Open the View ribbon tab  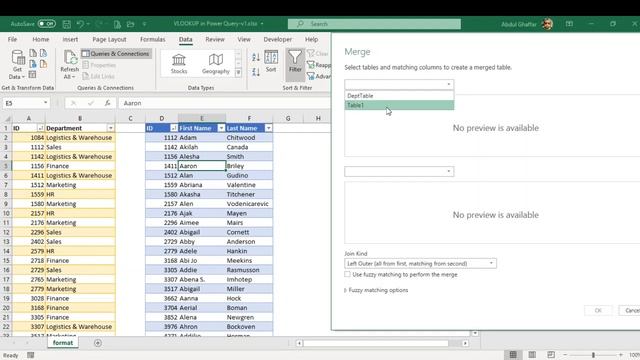pos(244,39)
